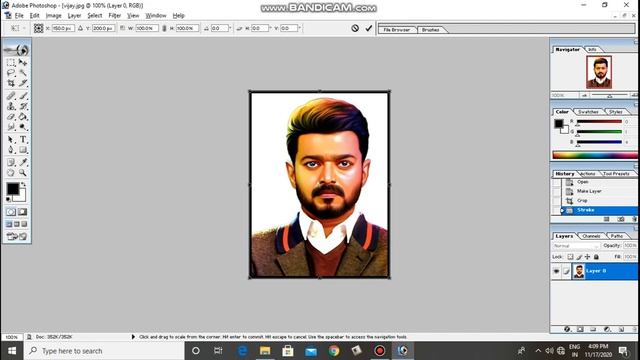Click the toolbox foreground color swatch
Screen dimensions: 640x360
13,189
